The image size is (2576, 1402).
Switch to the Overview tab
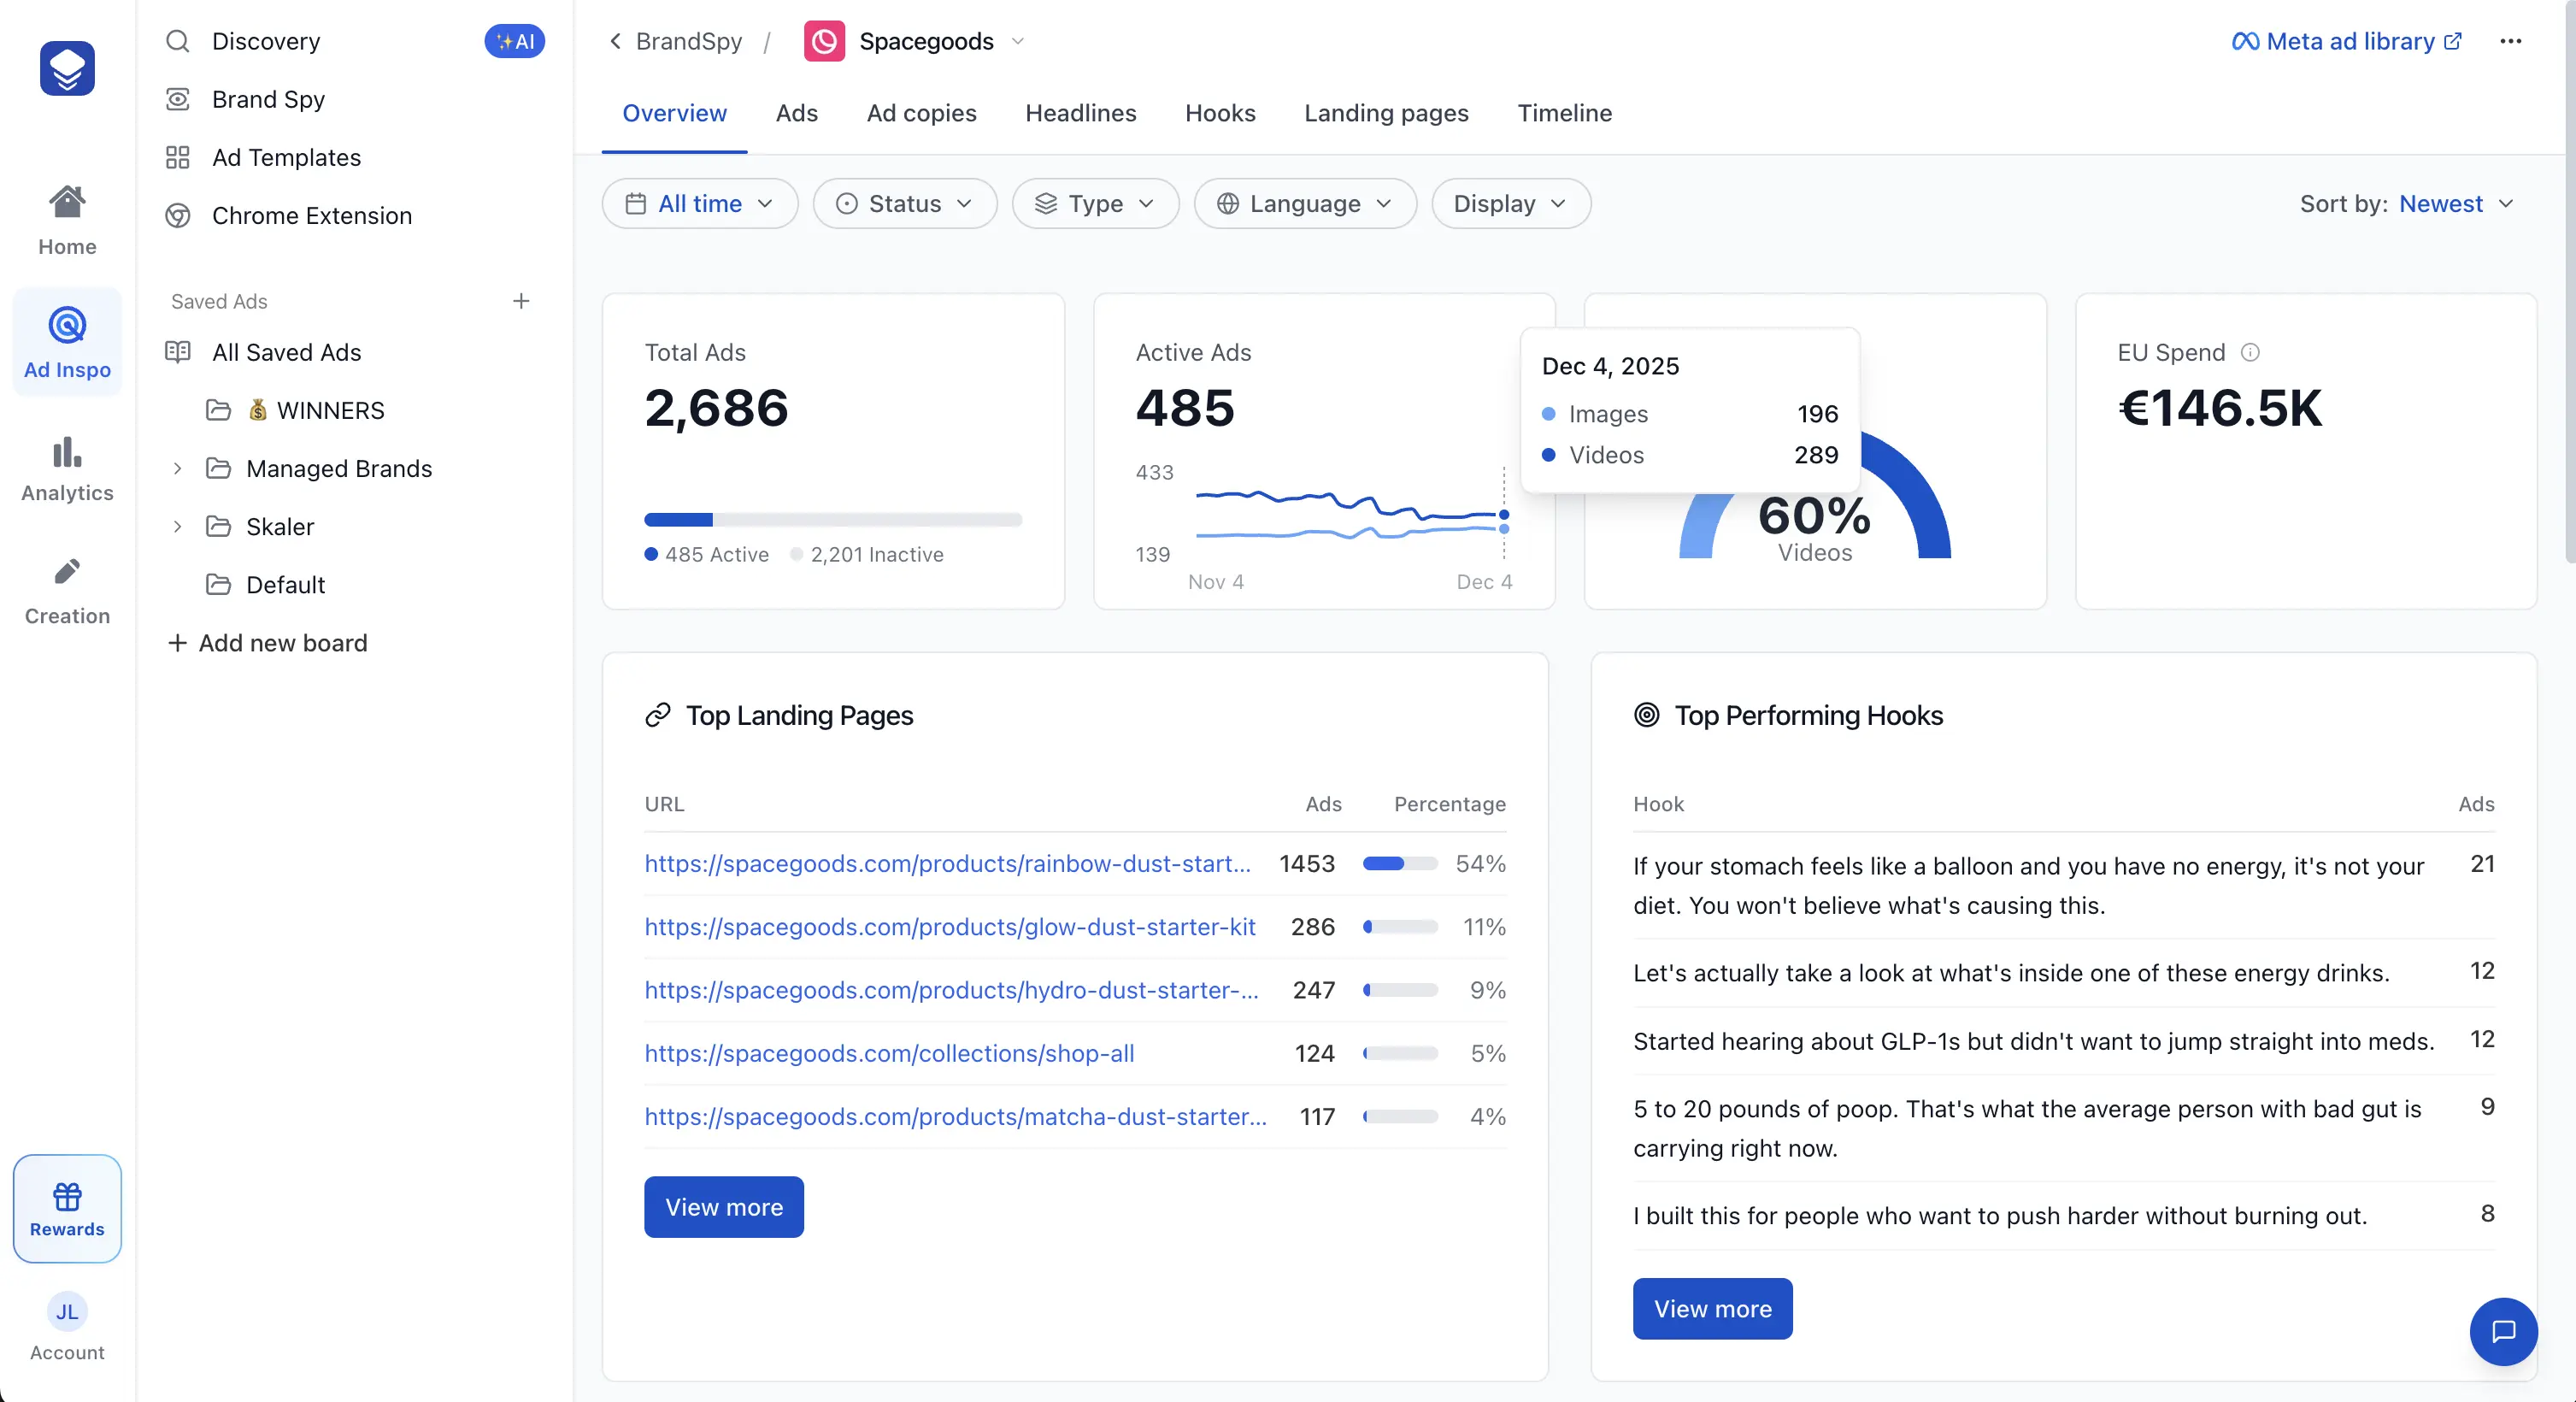coord(674,113)
